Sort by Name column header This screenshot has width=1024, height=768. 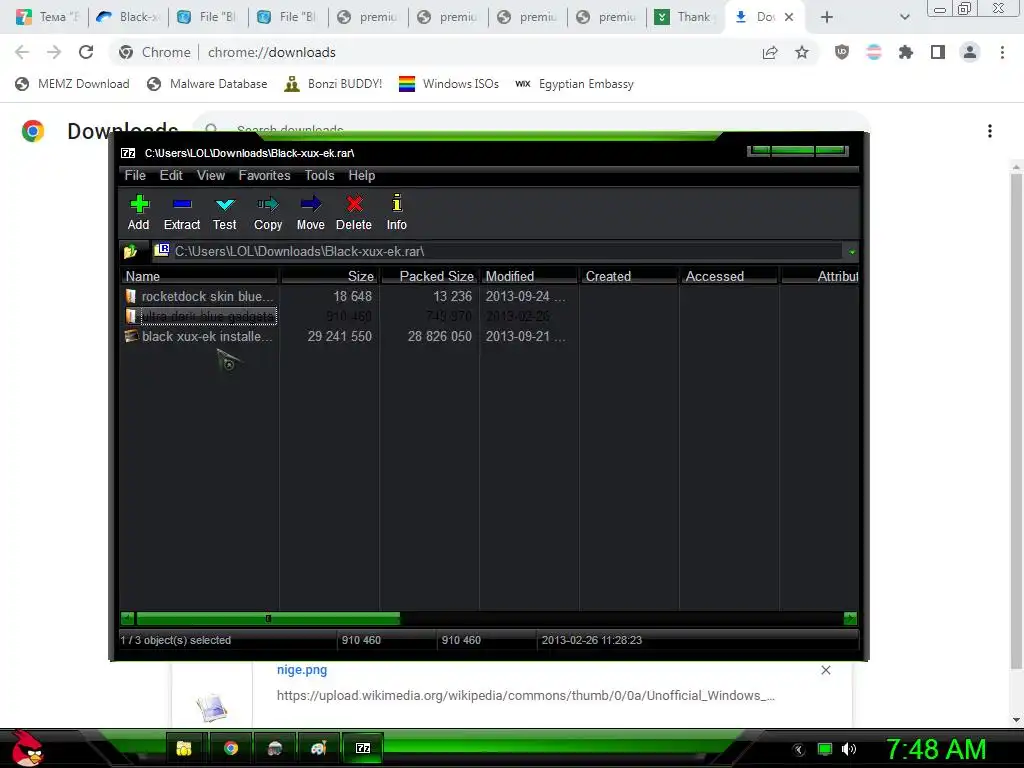click(x=200, y=276)
